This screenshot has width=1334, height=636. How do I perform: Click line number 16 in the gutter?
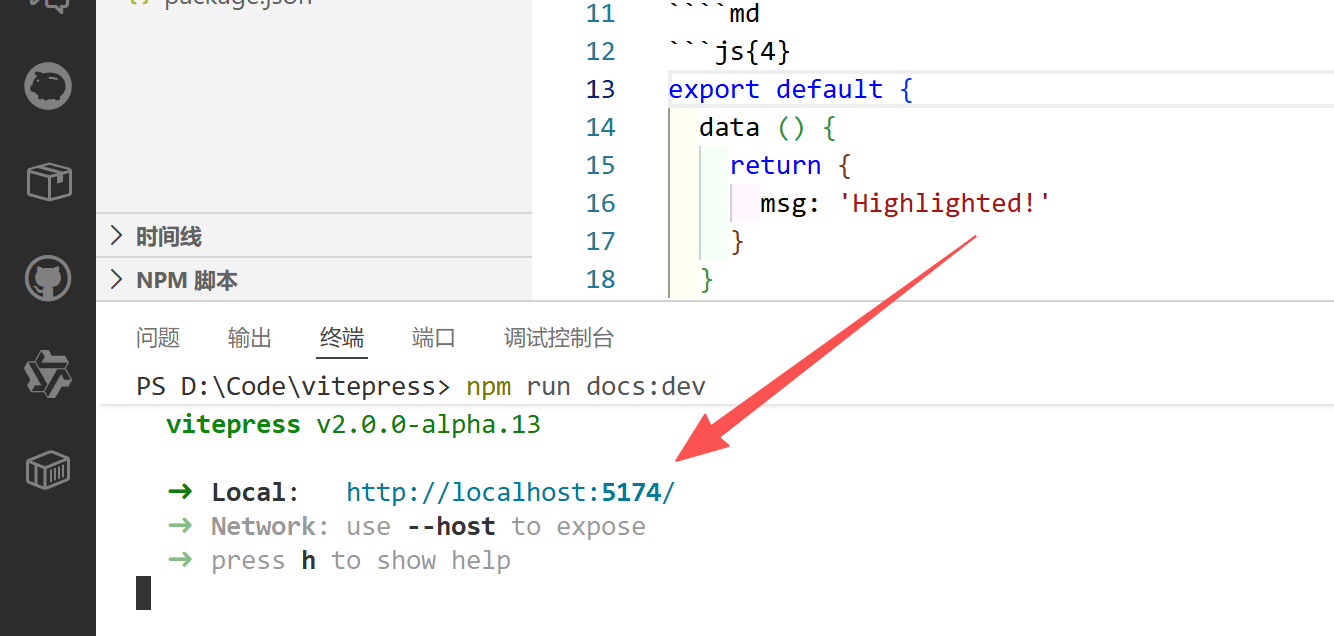[x=600, y=203]
